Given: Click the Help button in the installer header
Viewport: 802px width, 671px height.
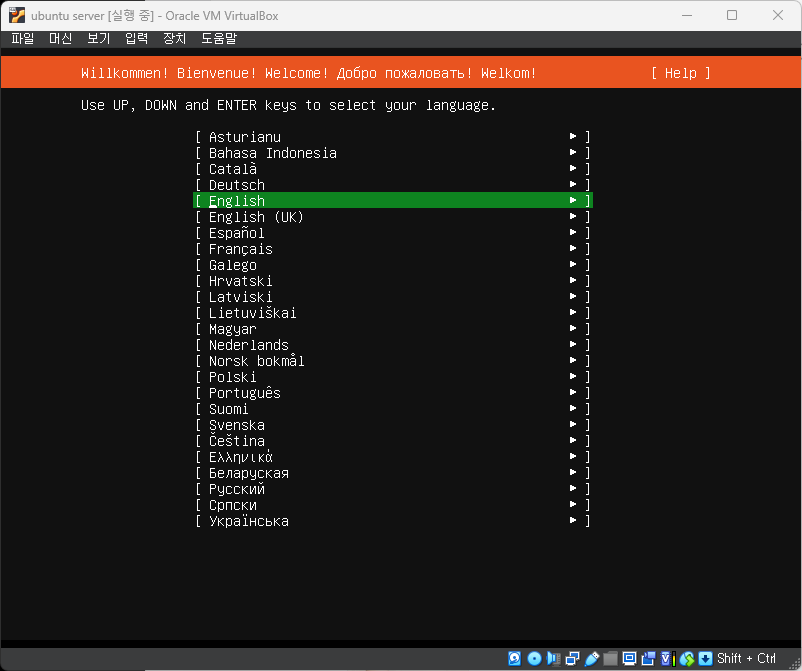Looking at the screenshot, I should pyautogui.click(x=681, y=73).
